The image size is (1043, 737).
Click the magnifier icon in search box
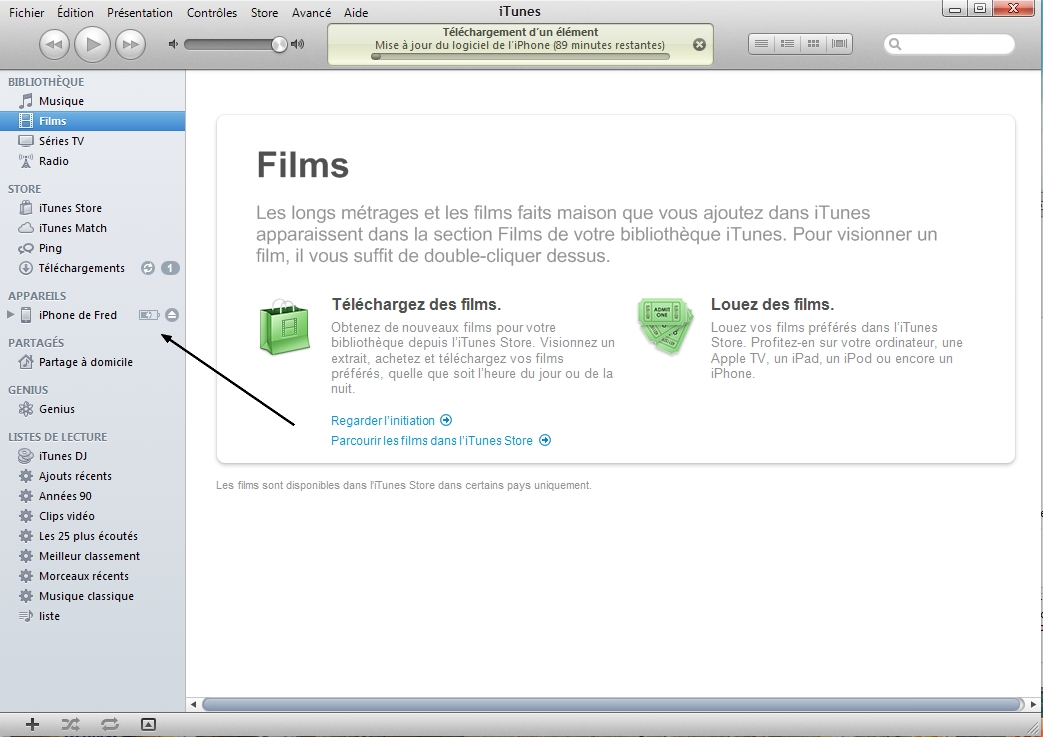(x=895, y=45)
